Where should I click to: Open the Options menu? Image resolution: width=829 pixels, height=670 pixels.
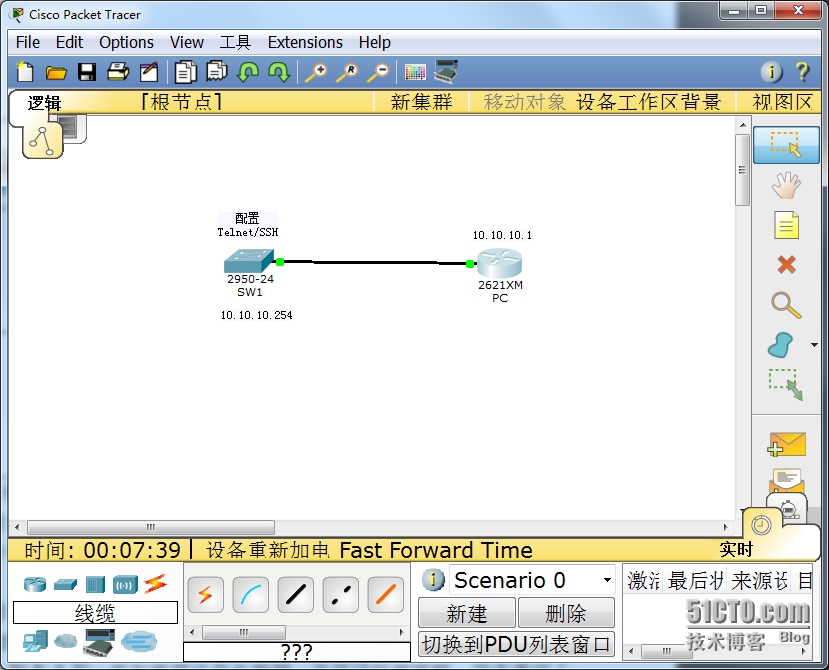pyautogui.click(x=126, y=42)
